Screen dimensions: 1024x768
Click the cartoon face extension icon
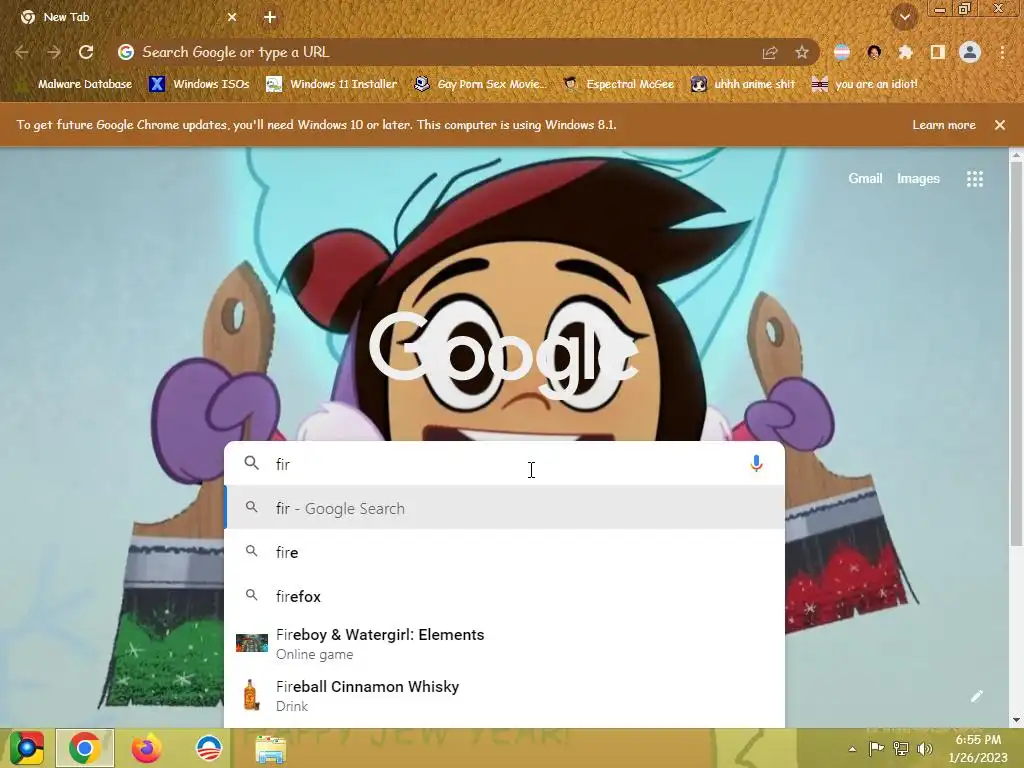click(x=874, y=52)
